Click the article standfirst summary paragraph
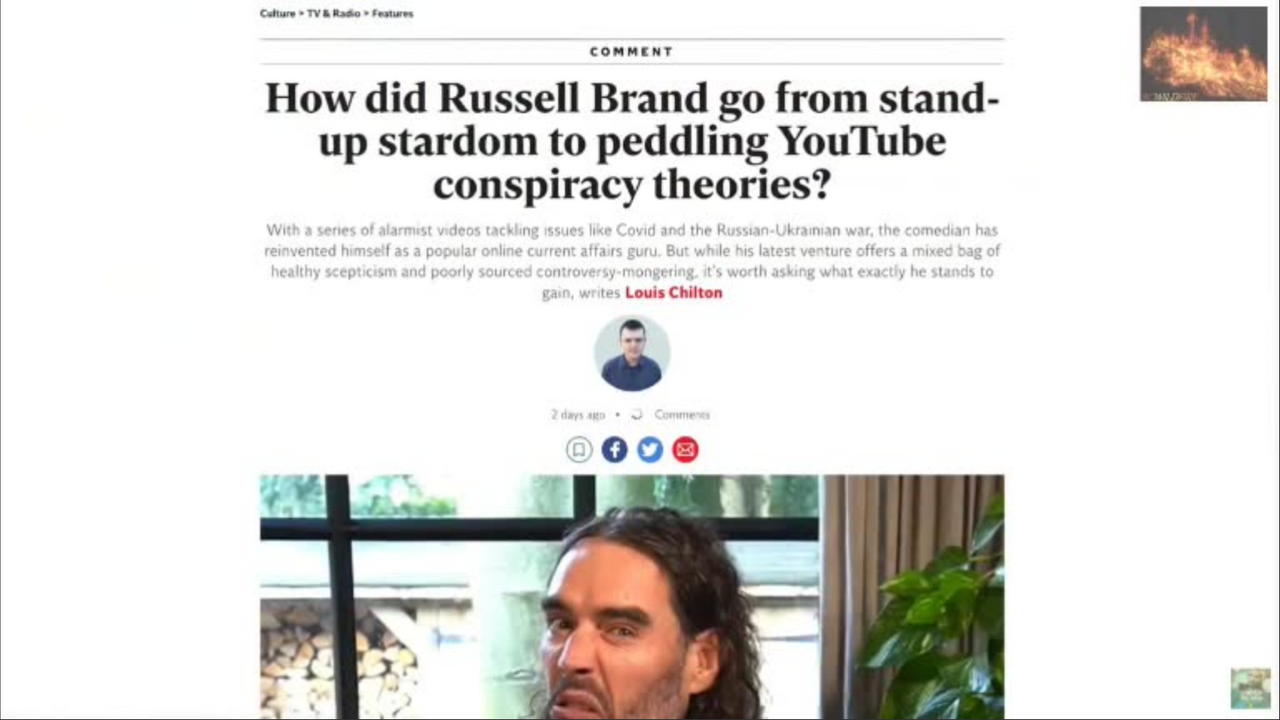1280x720 pixels. coord(632,261)
